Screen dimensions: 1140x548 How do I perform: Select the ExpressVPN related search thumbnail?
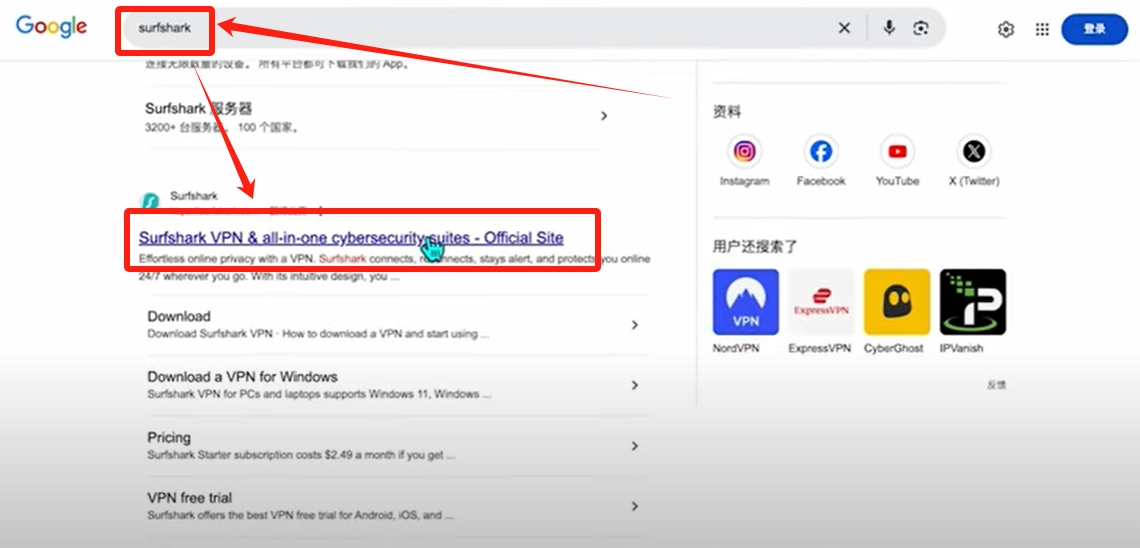click(821, 302)
